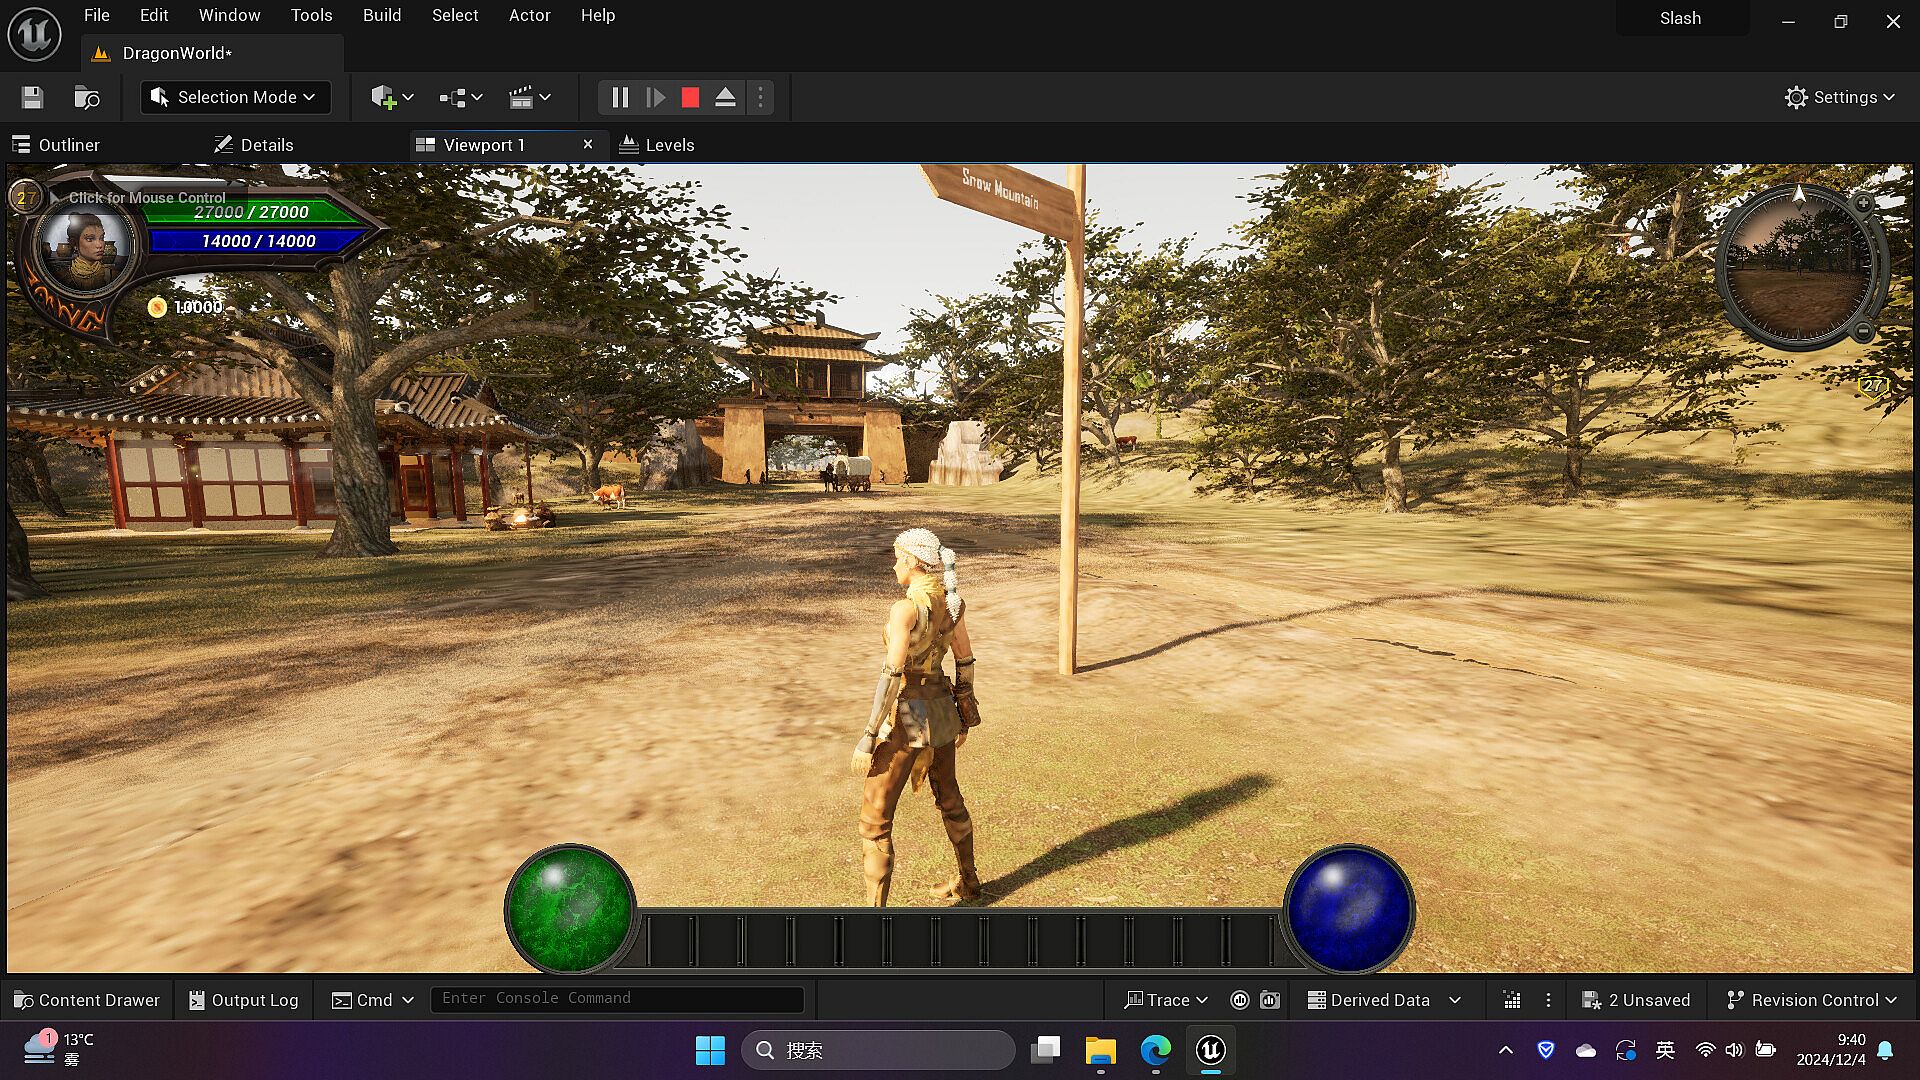Click the Eject from player icon
The height and width of the screenshot is (1080, 1920).
725,97
